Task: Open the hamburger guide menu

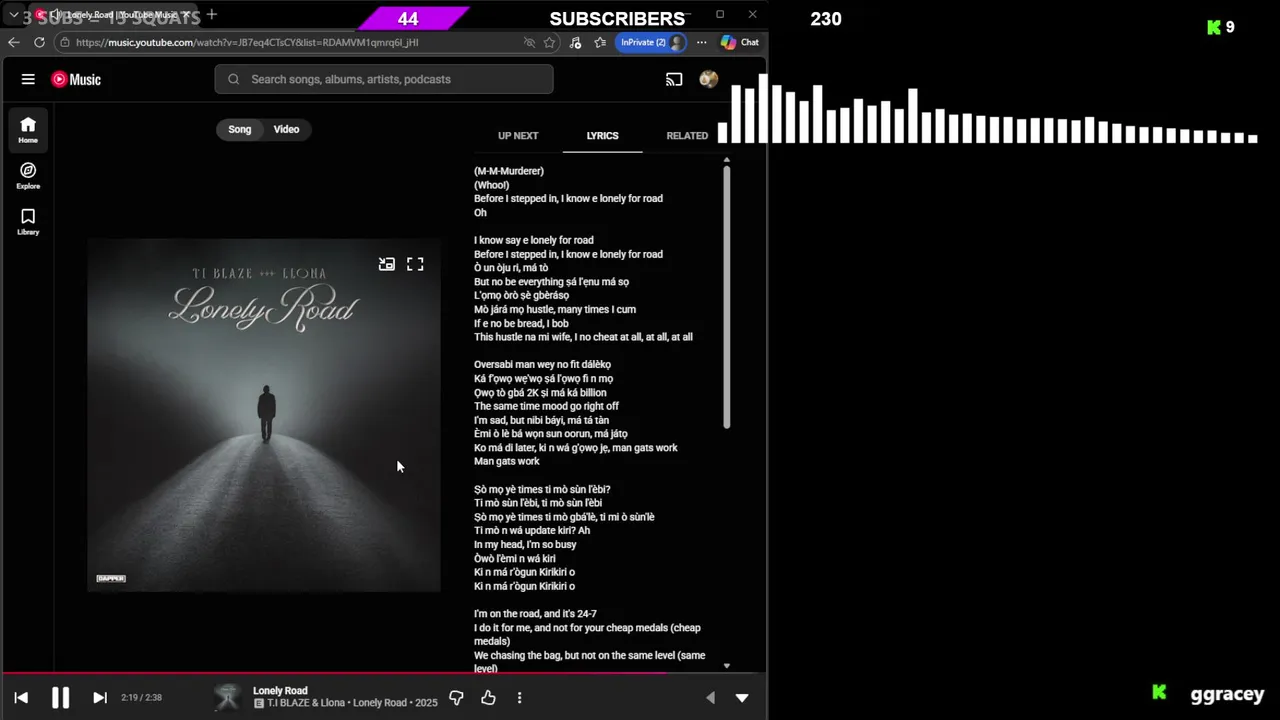Action: [x=28, y=79]
